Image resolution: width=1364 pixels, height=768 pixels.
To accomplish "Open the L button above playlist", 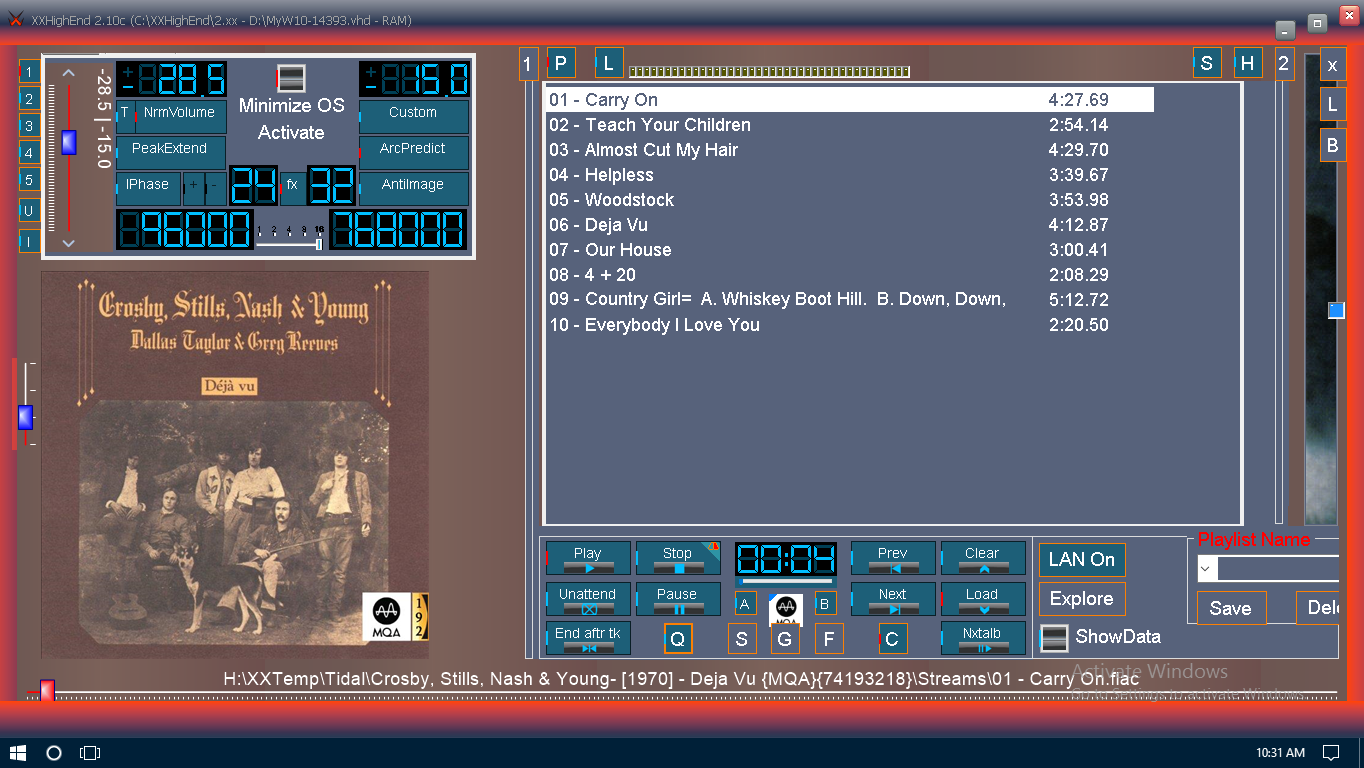I will [609, 64].
